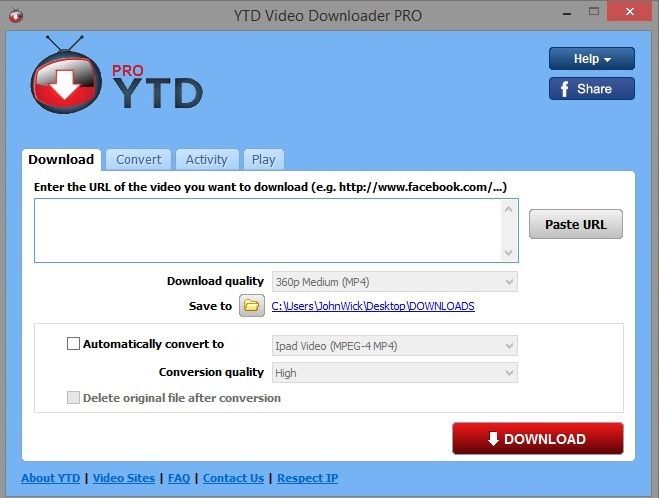Enable Automatically convert to checkbox
This screenshot has height=498, width=659.
click(73, 343)
